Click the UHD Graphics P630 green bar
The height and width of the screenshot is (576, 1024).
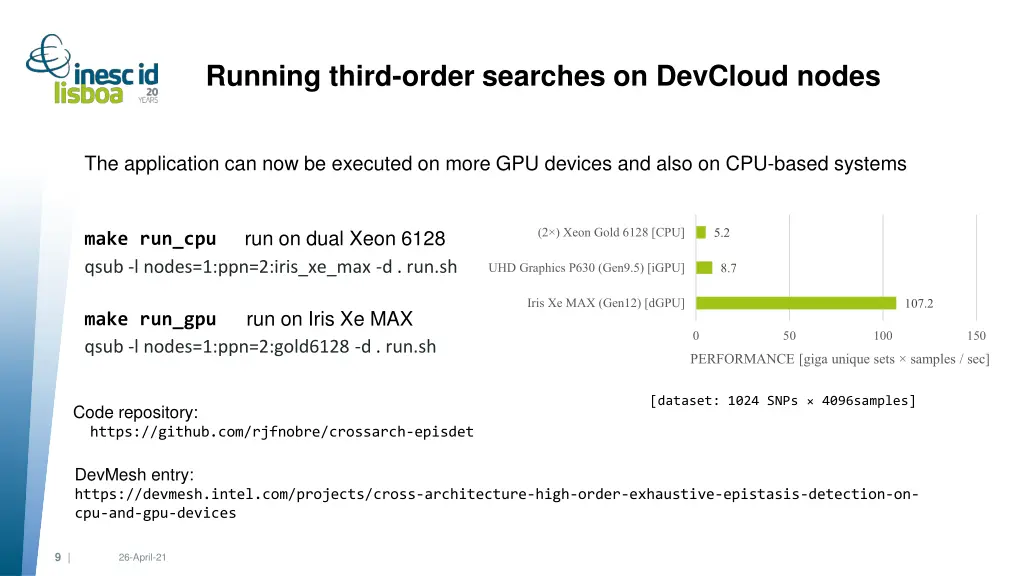(704, 268)
